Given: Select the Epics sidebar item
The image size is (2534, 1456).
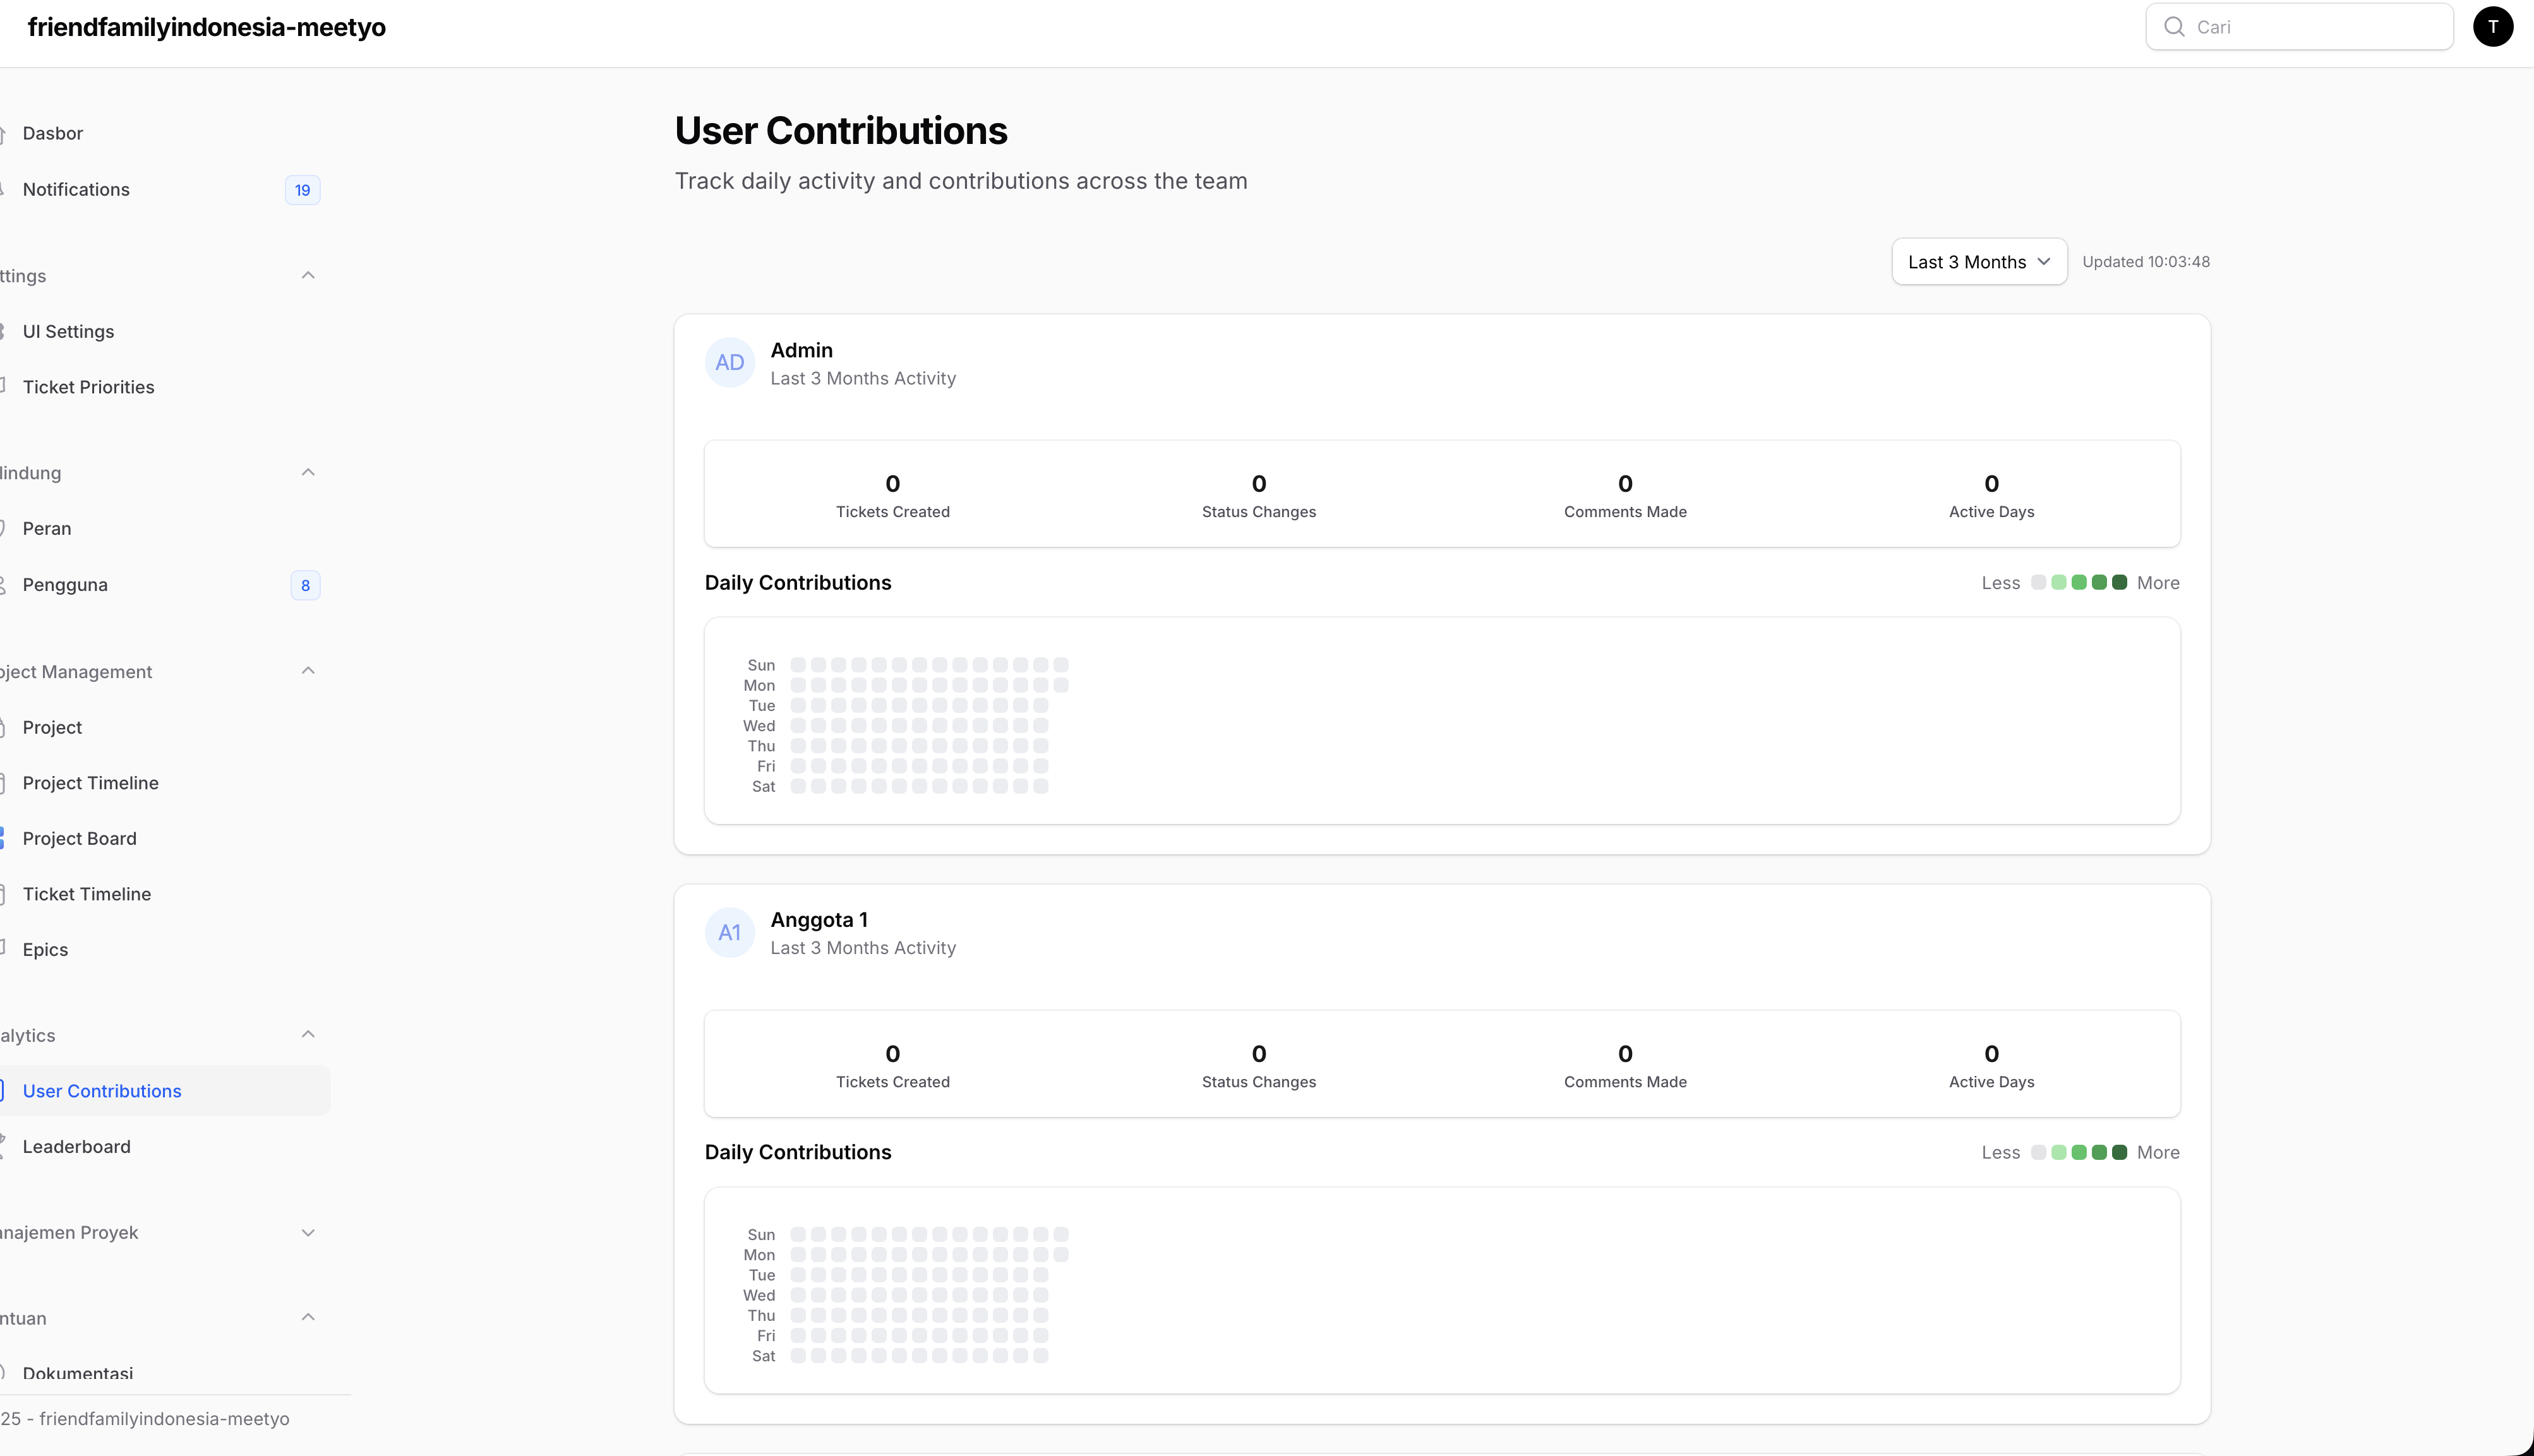Looking at the screenshot, I should tap(46, 950).
